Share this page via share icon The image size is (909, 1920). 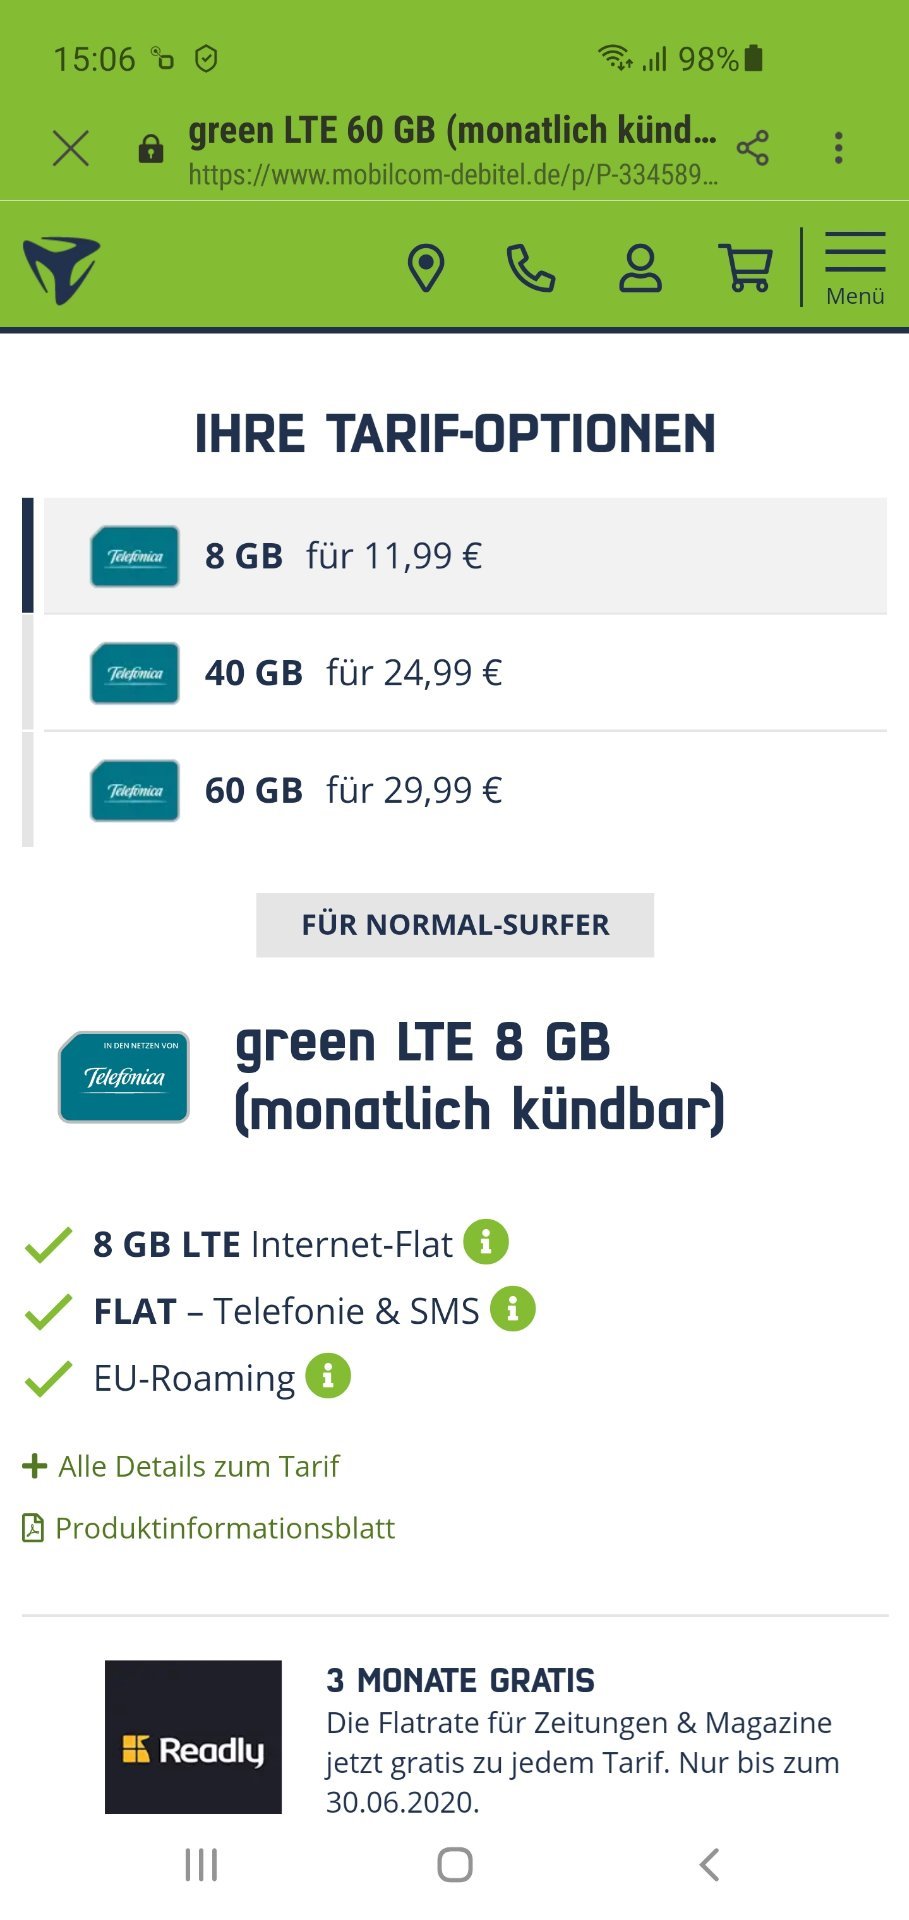point(753,148)
